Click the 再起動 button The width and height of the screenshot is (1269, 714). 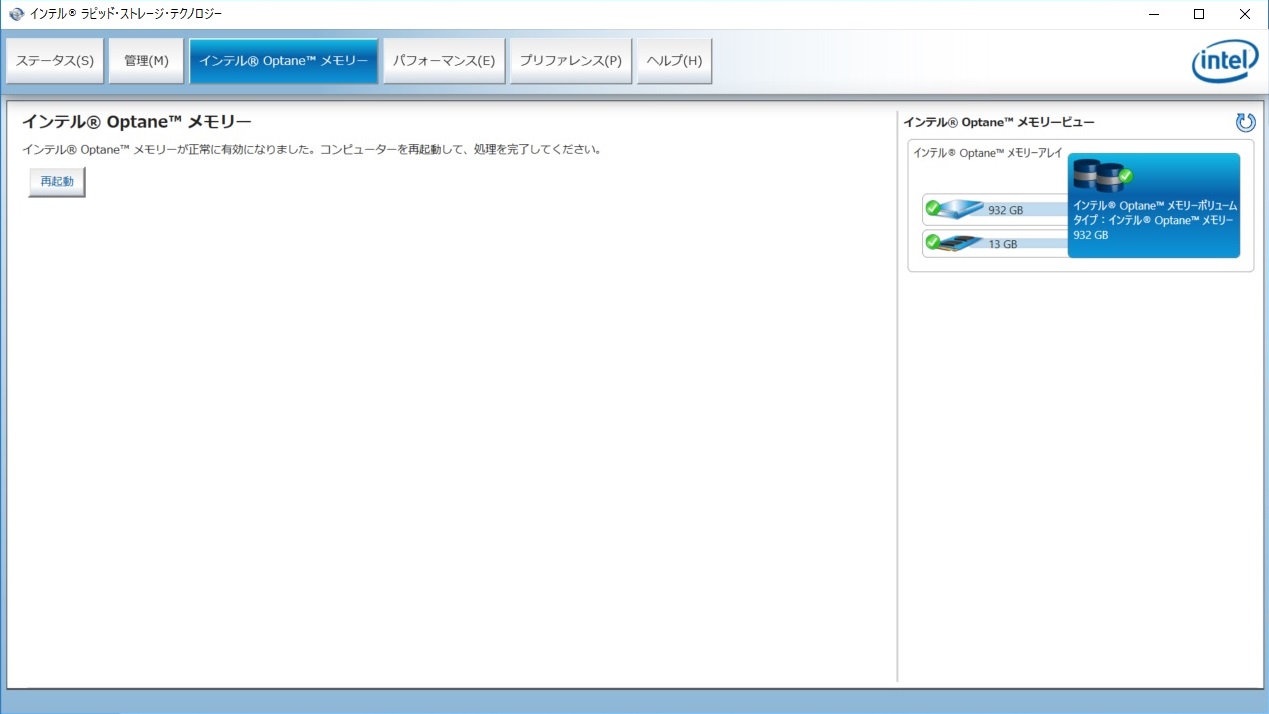click(57, 182)
